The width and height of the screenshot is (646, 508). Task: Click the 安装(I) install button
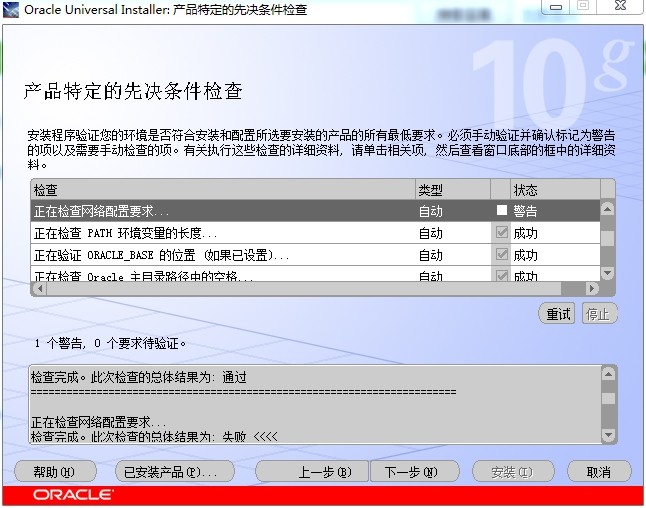click(x=513, y=472)
